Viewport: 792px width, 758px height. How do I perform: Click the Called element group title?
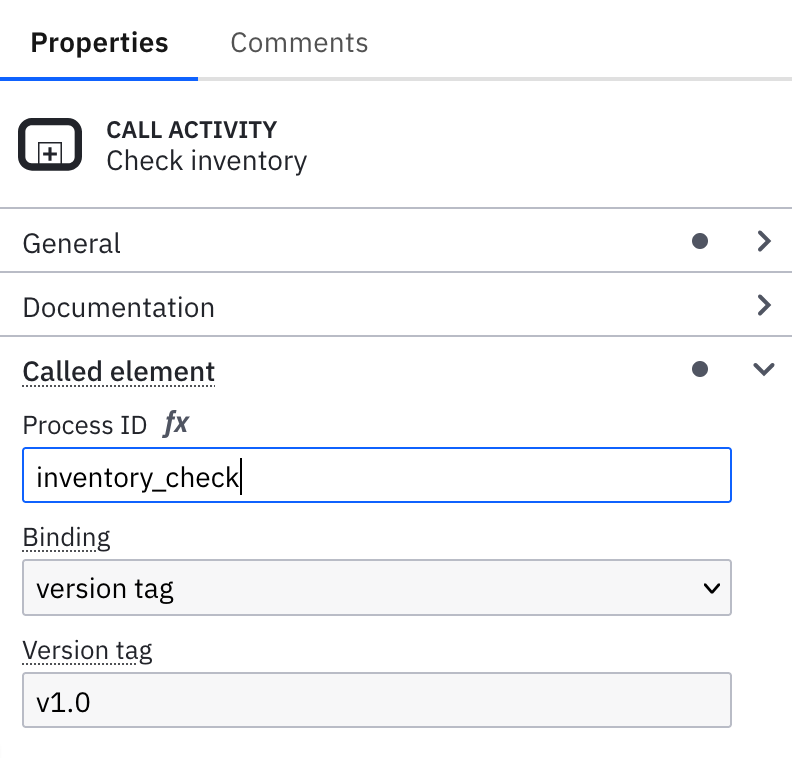click(x=118, y=371)
